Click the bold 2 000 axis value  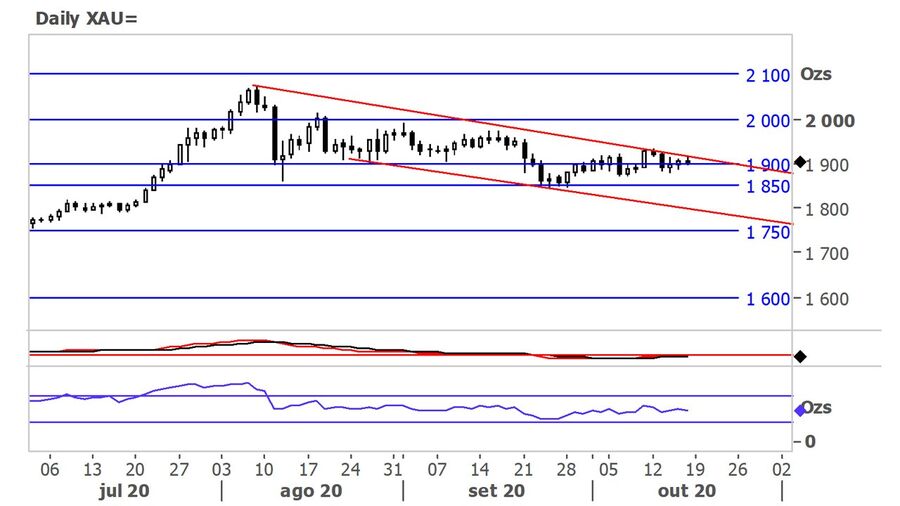point(830,121)
